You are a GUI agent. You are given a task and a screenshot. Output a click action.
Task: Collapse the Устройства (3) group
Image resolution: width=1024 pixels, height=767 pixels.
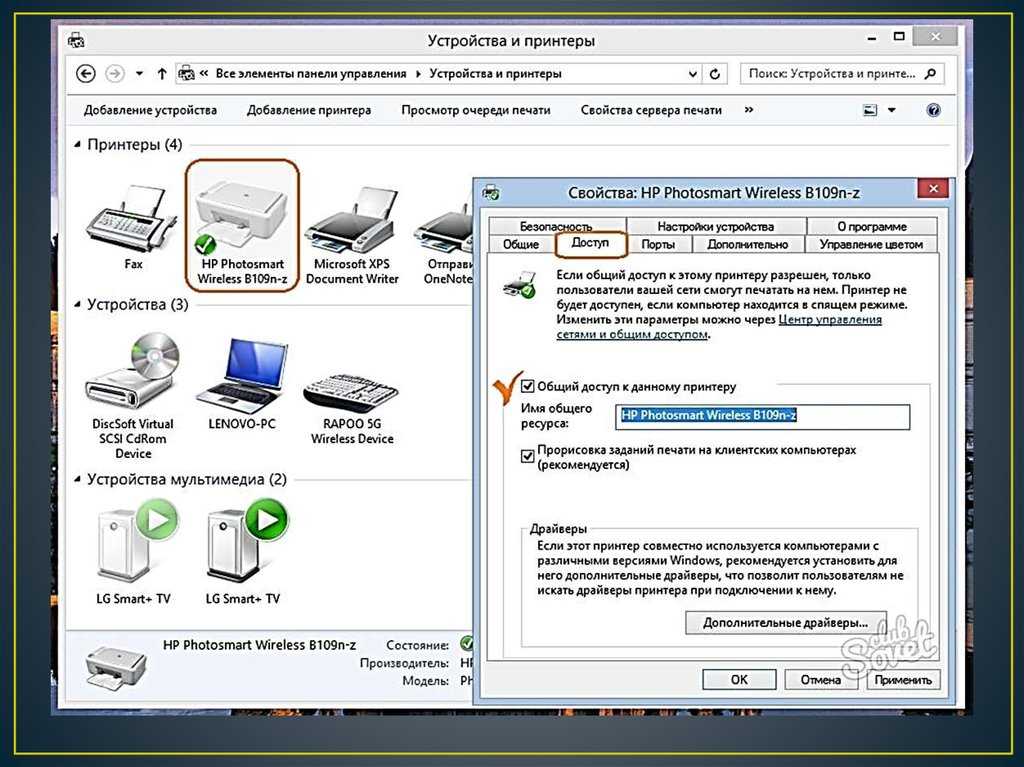(77, 304)
